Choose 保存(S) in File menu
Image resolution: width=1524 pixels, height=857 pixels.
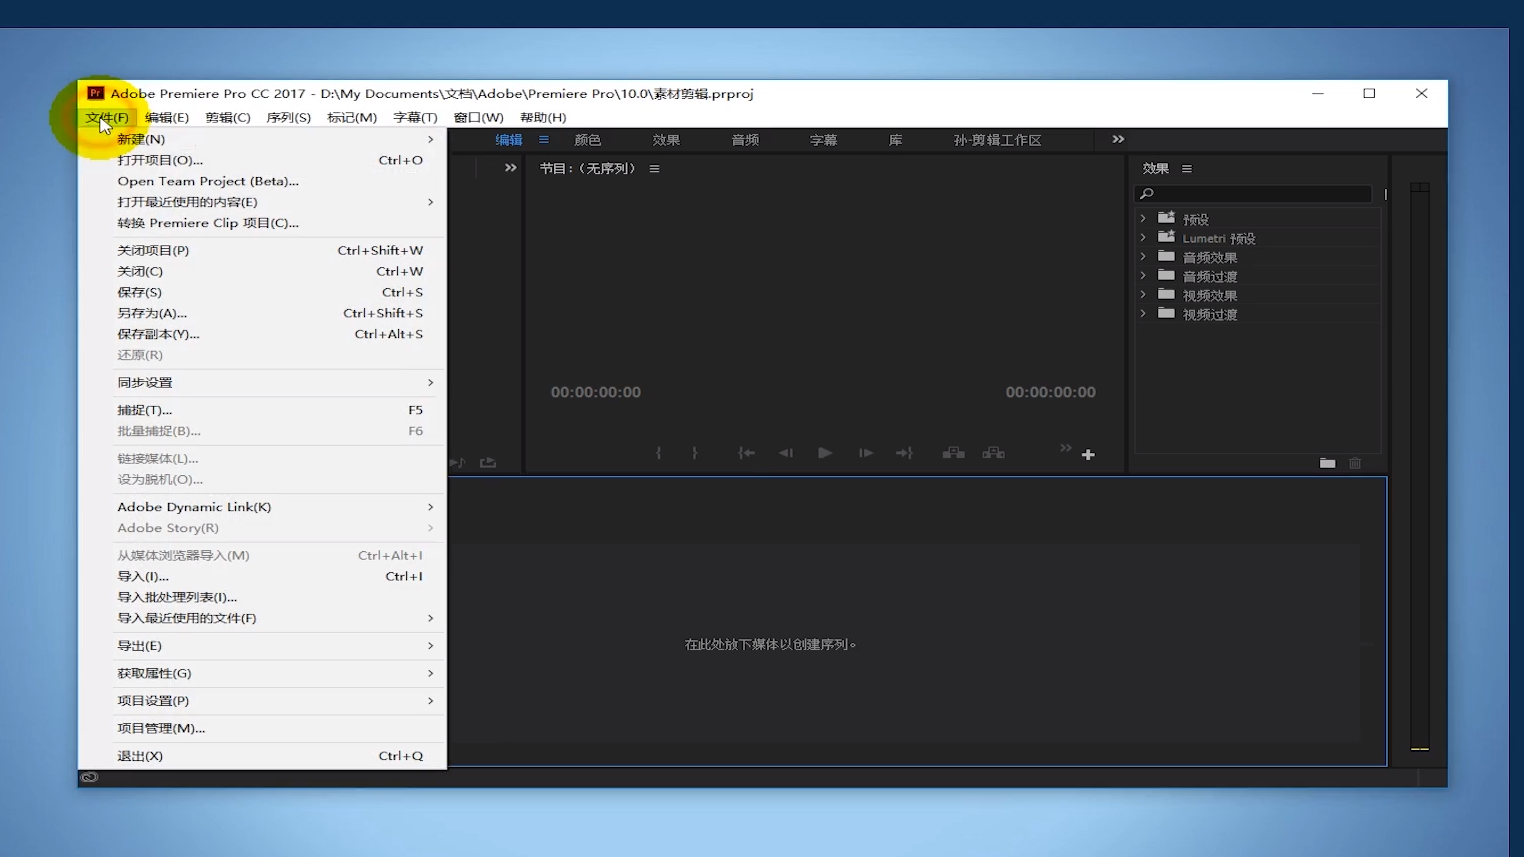tap(262, 292)
